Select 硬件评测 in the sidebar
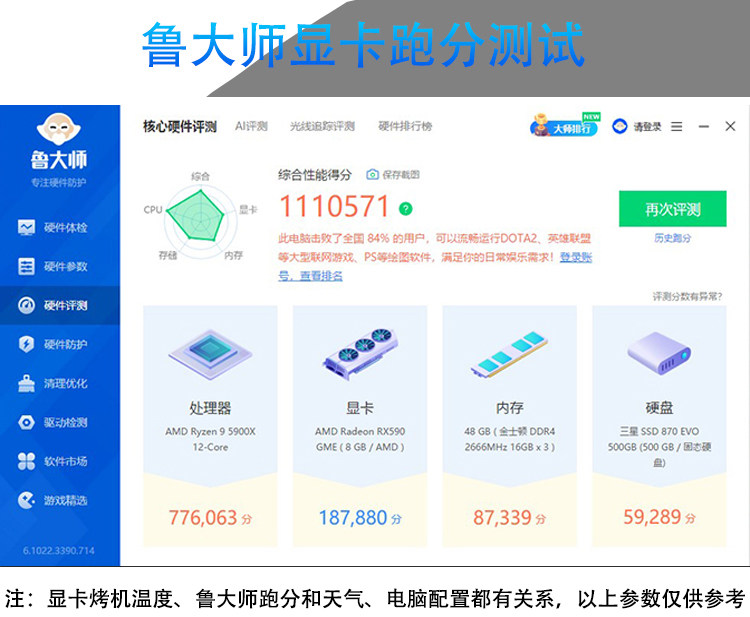Screen dimensions: 750x617 tap(60, 305)
